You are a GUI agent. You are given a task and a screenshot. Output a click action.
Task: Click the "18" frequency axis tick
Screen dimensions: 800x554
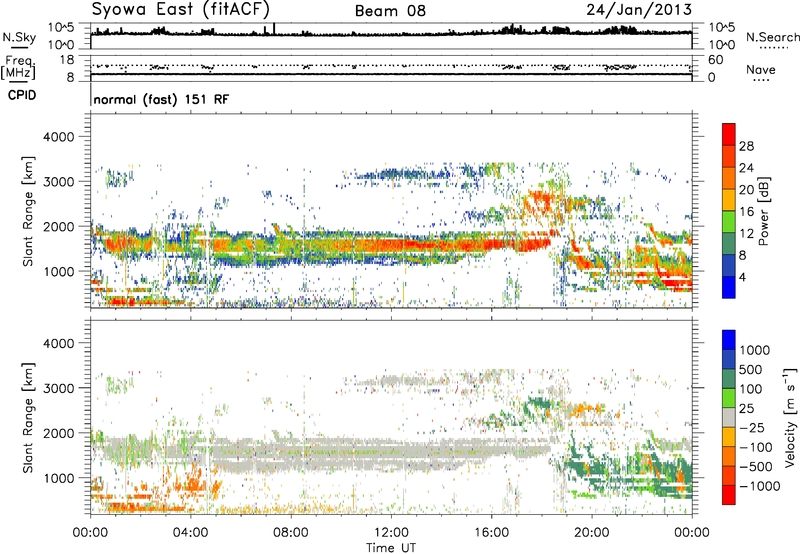[x=67, y=60]
